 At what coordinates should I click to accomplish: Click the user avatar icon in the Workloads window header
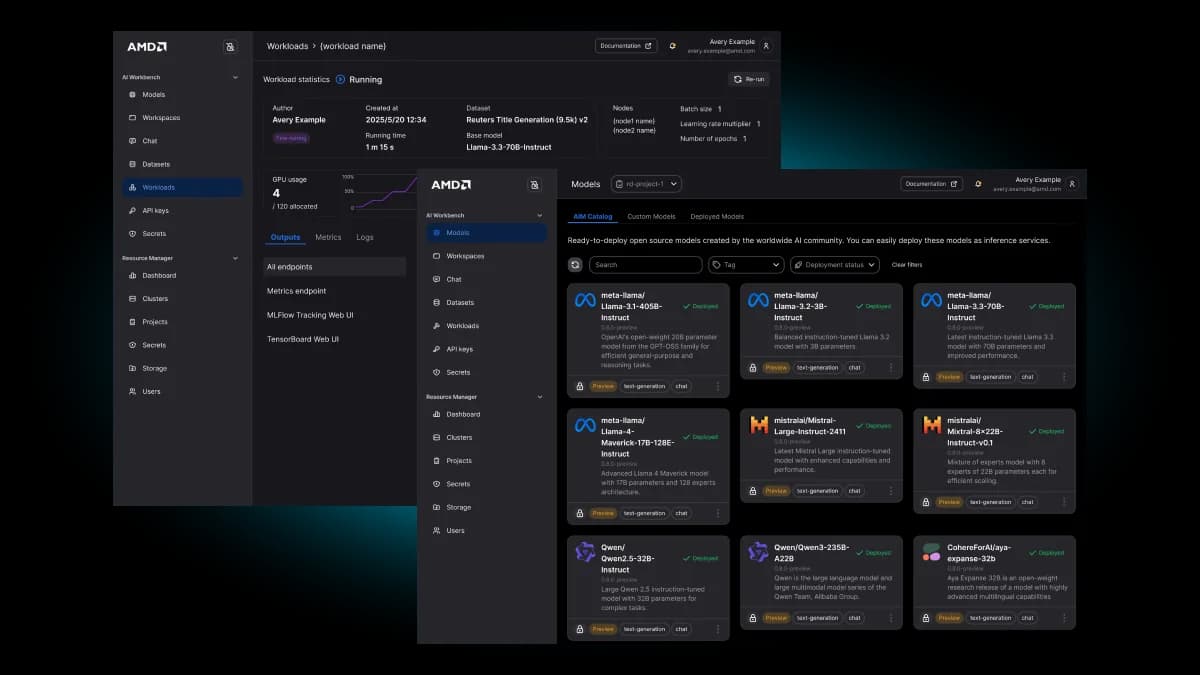(x=766, y=46)
